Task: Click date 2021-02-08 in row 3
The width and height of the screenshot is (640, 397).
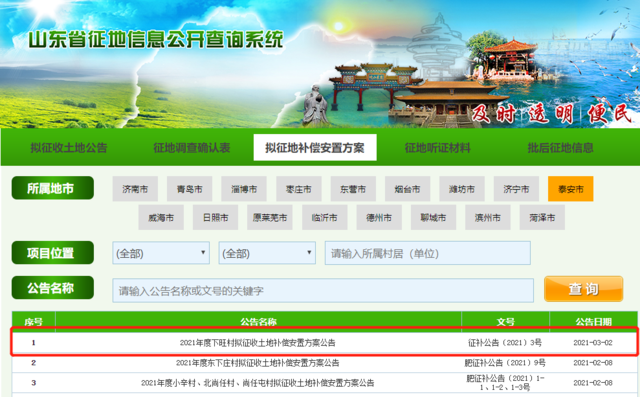Action: point(593,383)
